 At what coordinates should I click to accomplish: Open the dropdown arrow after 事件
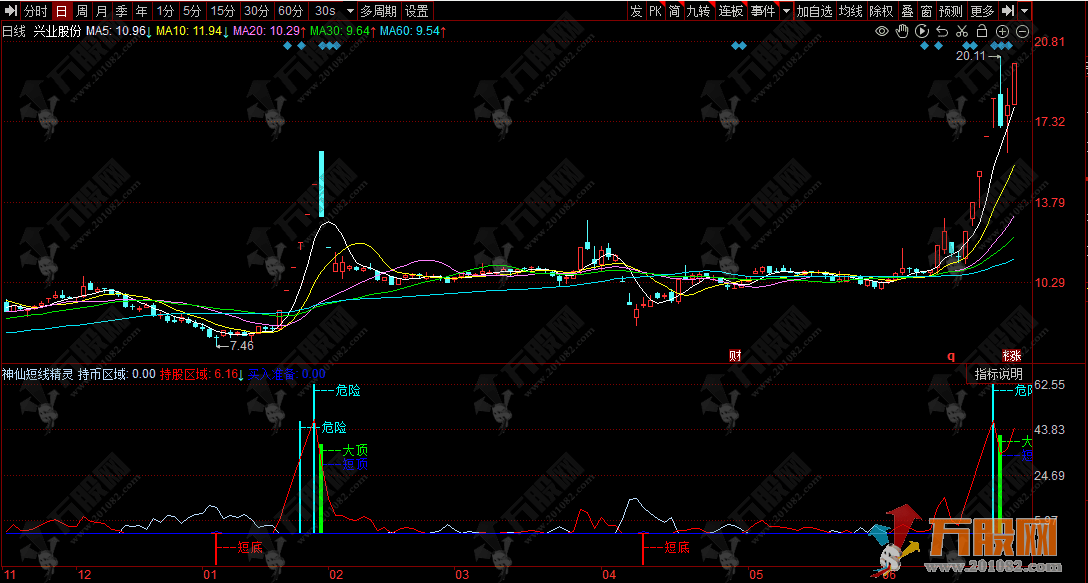coord(785,11)
